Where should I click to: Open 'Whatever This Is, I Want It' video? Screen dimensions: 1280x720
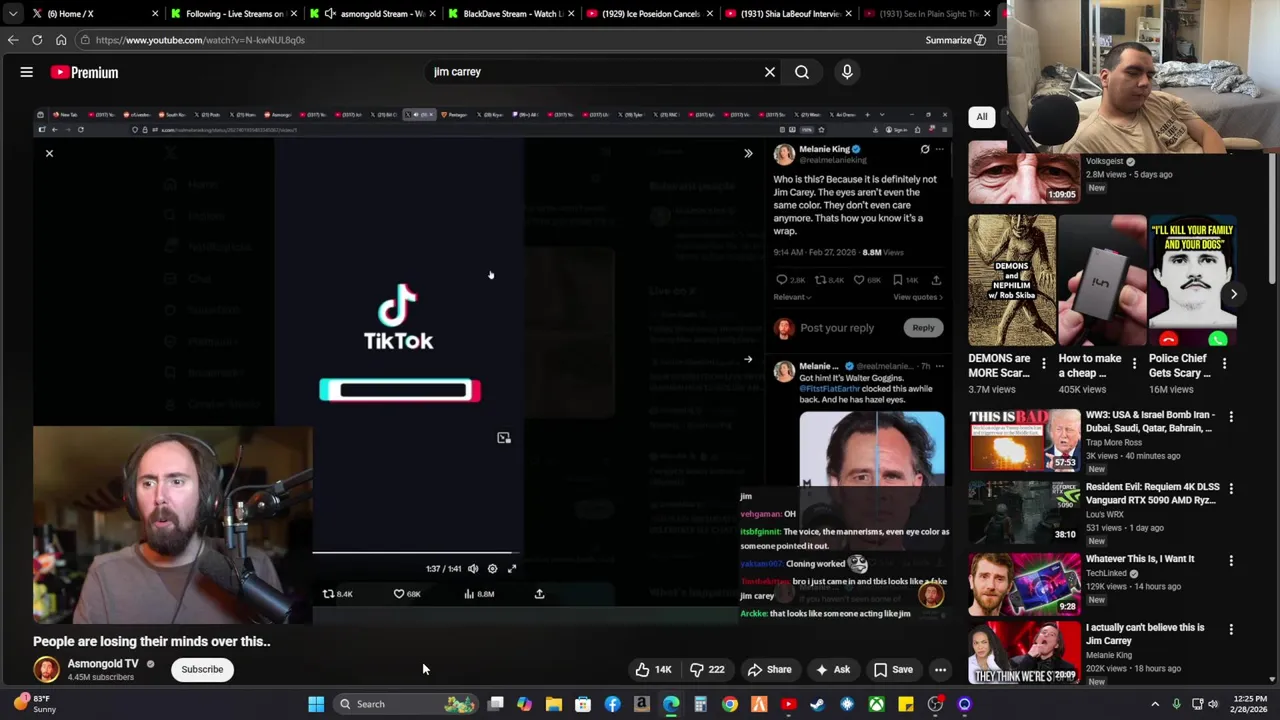1140,559
